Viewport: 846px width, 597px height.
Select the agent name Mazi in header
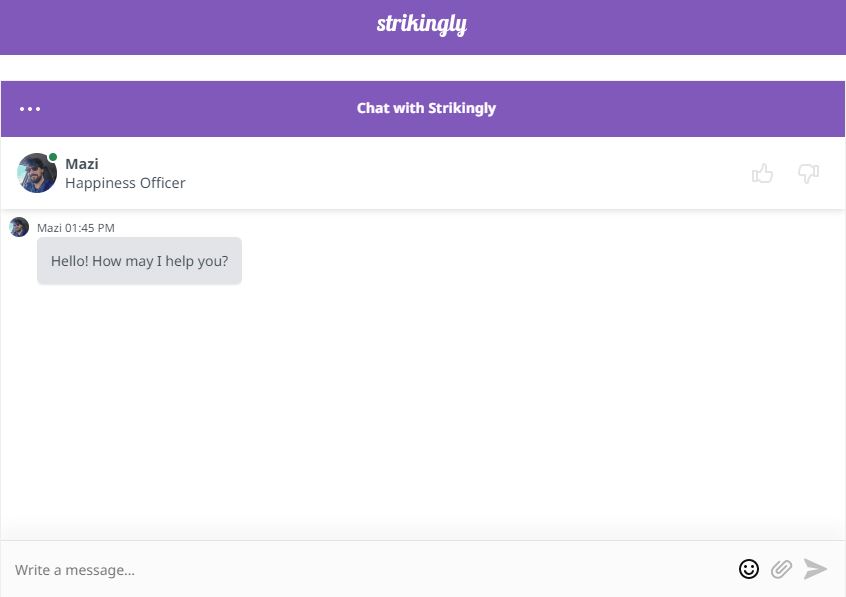[82, 164]
